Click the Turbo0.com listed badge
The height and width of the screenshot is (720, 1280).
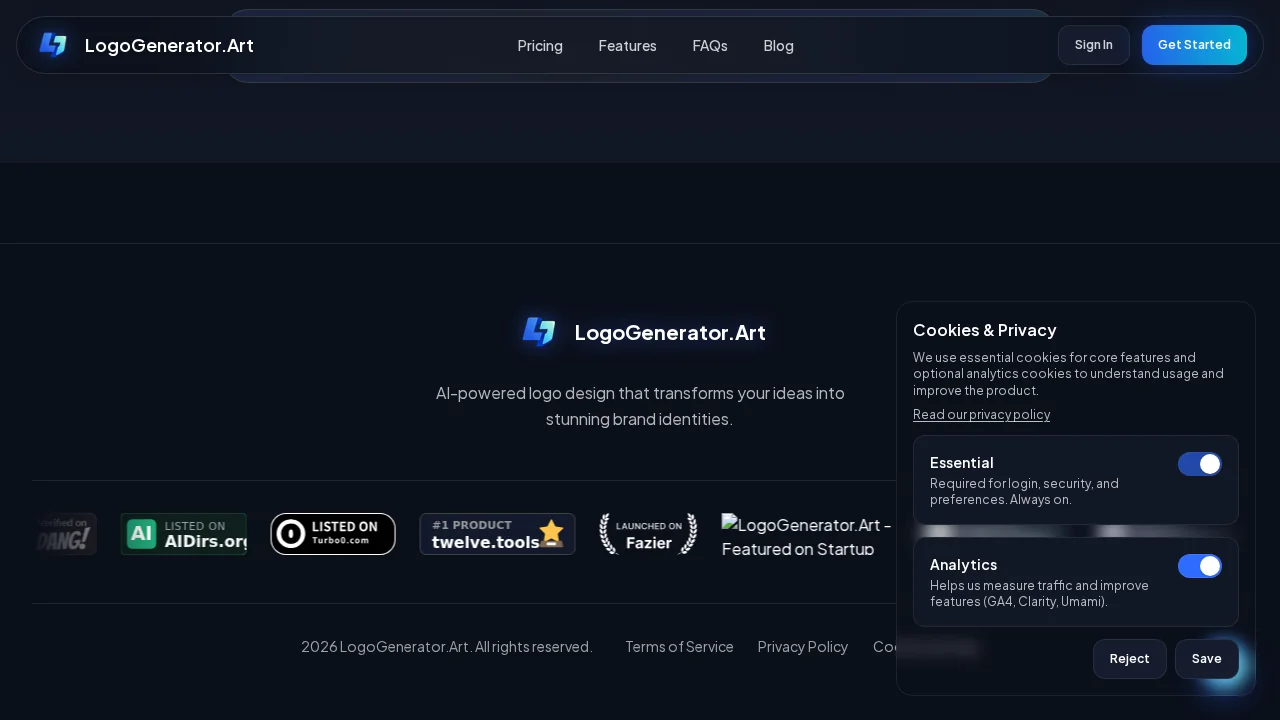tap(333, 534)
